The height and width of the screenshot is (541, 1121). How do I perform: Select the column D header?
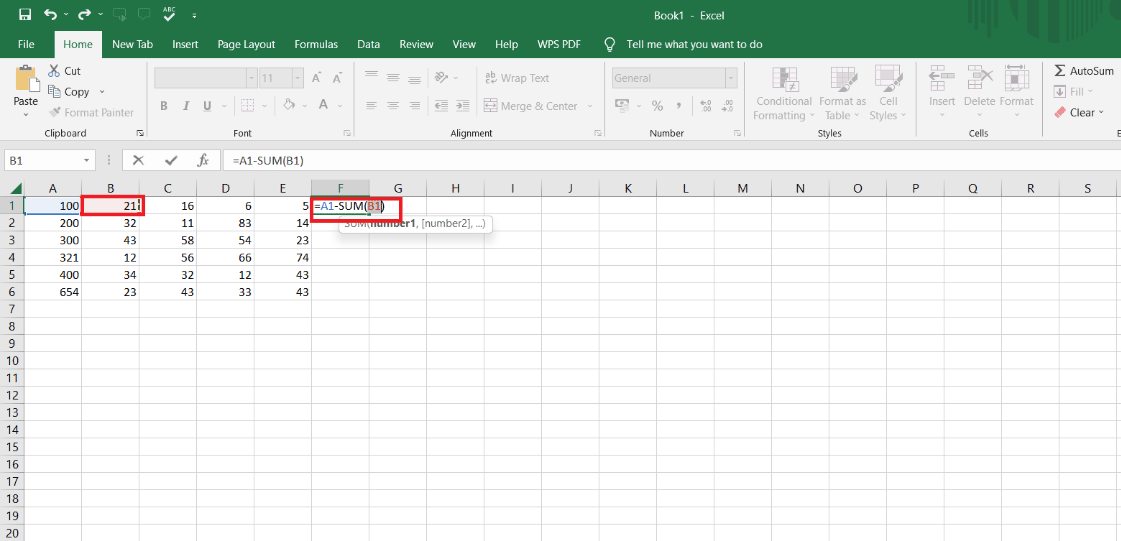tap(225, 188)
